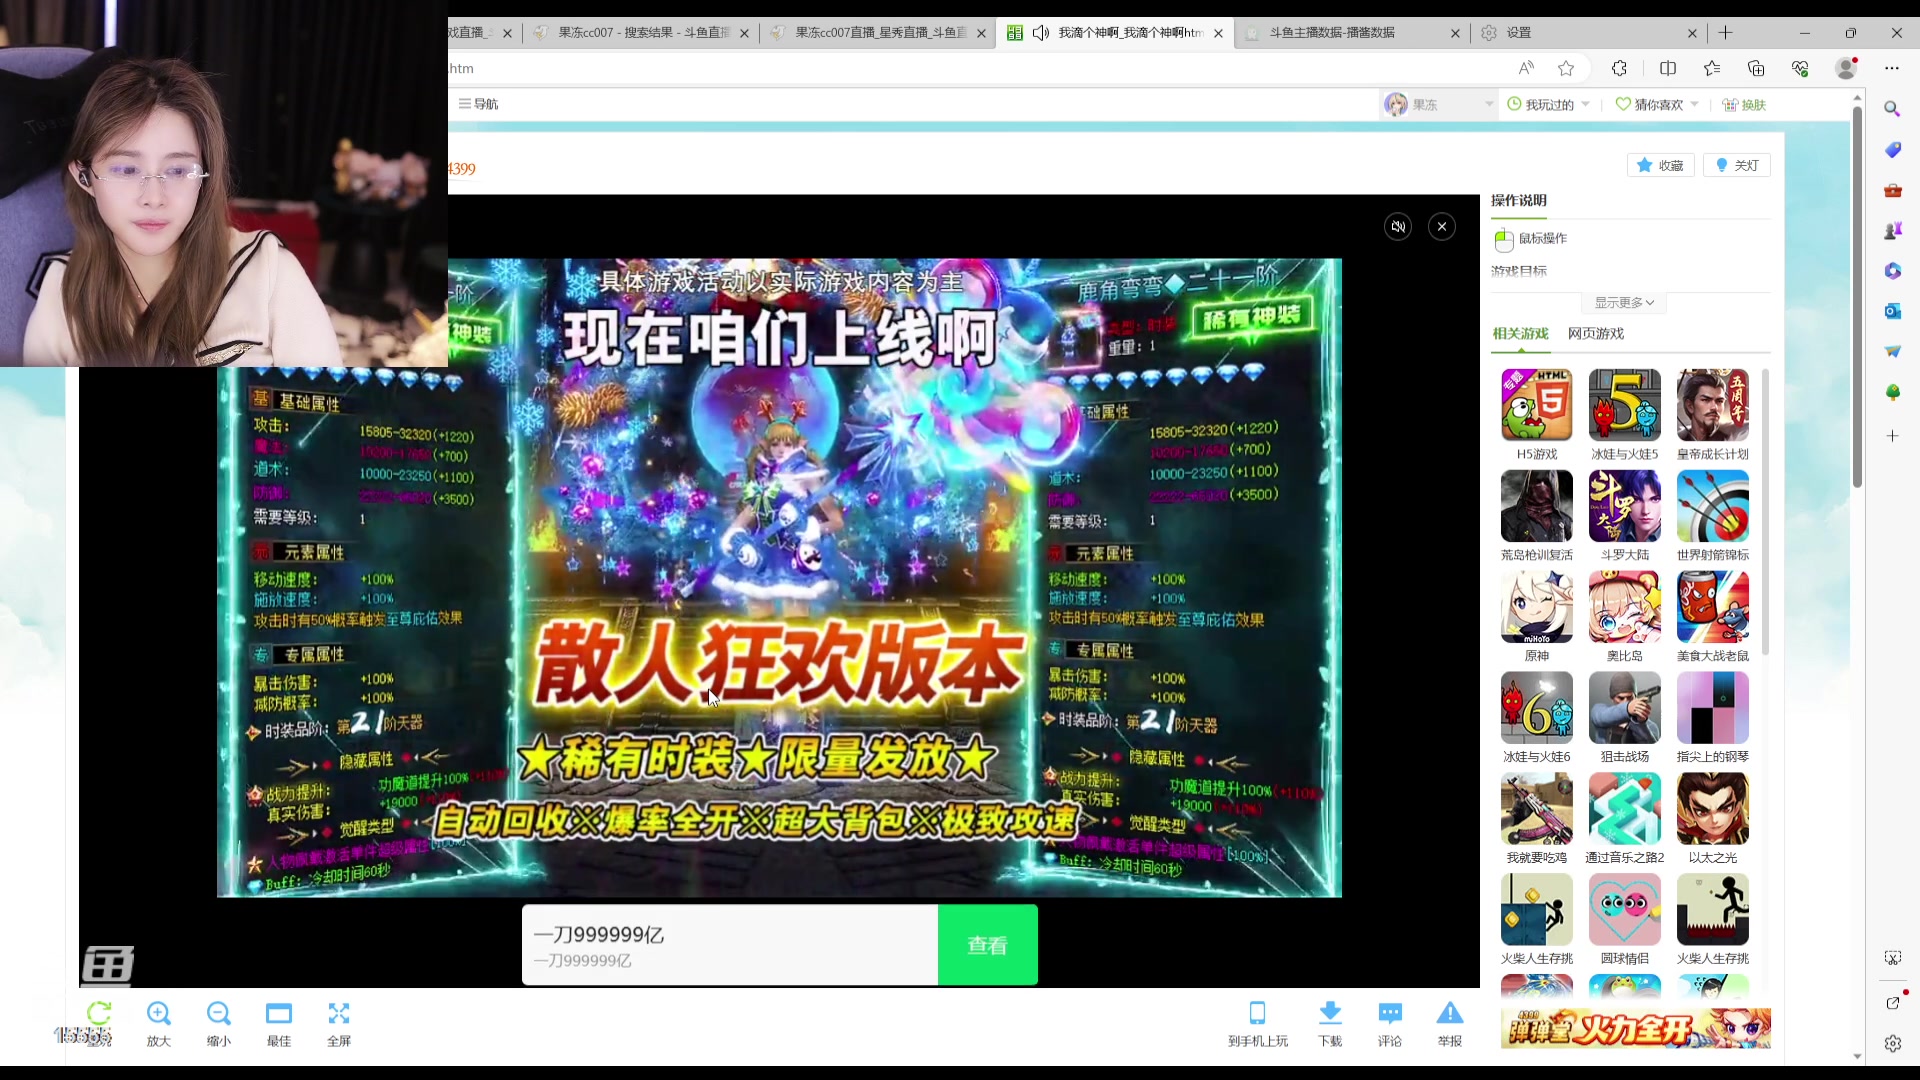1920x1080 pixels.
Task: Open the 皇帝成长计划 game icon
Action: coord(1713,405)
